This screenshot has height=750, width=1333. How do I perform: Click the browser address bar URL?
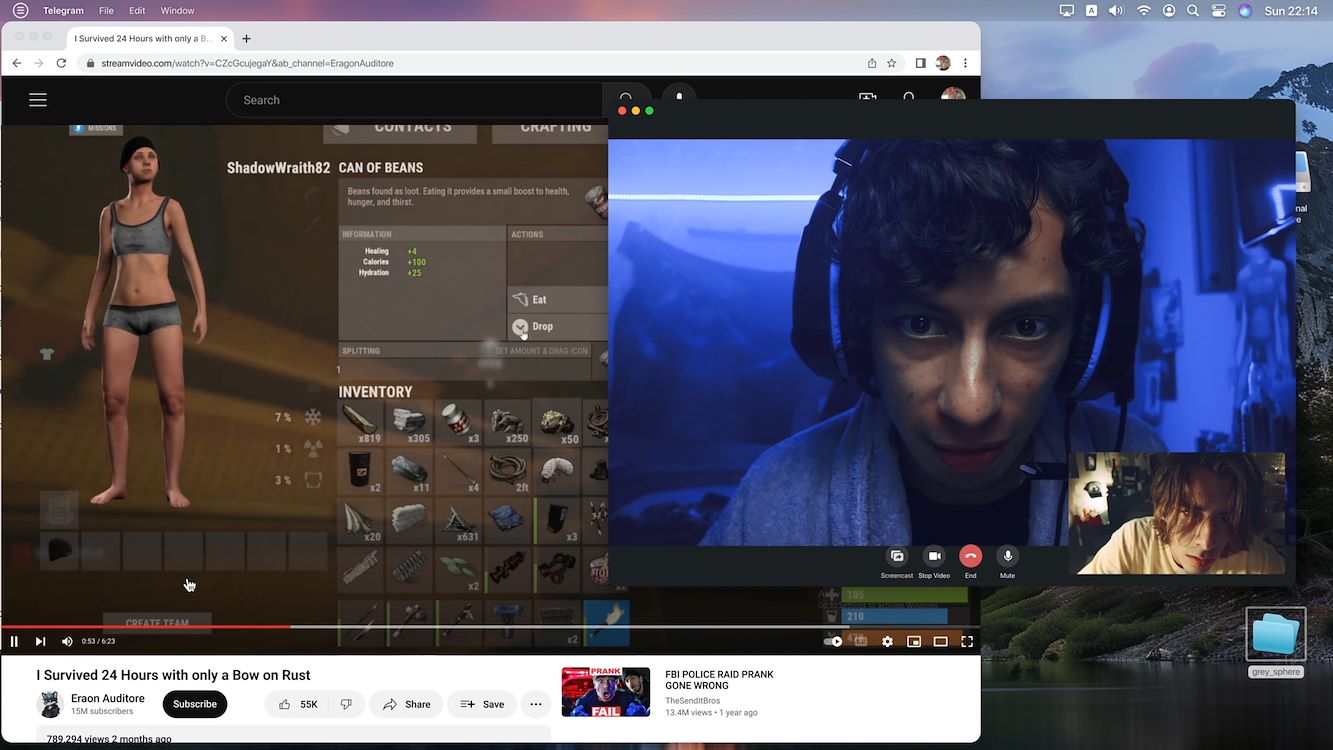tap(247, 63)
